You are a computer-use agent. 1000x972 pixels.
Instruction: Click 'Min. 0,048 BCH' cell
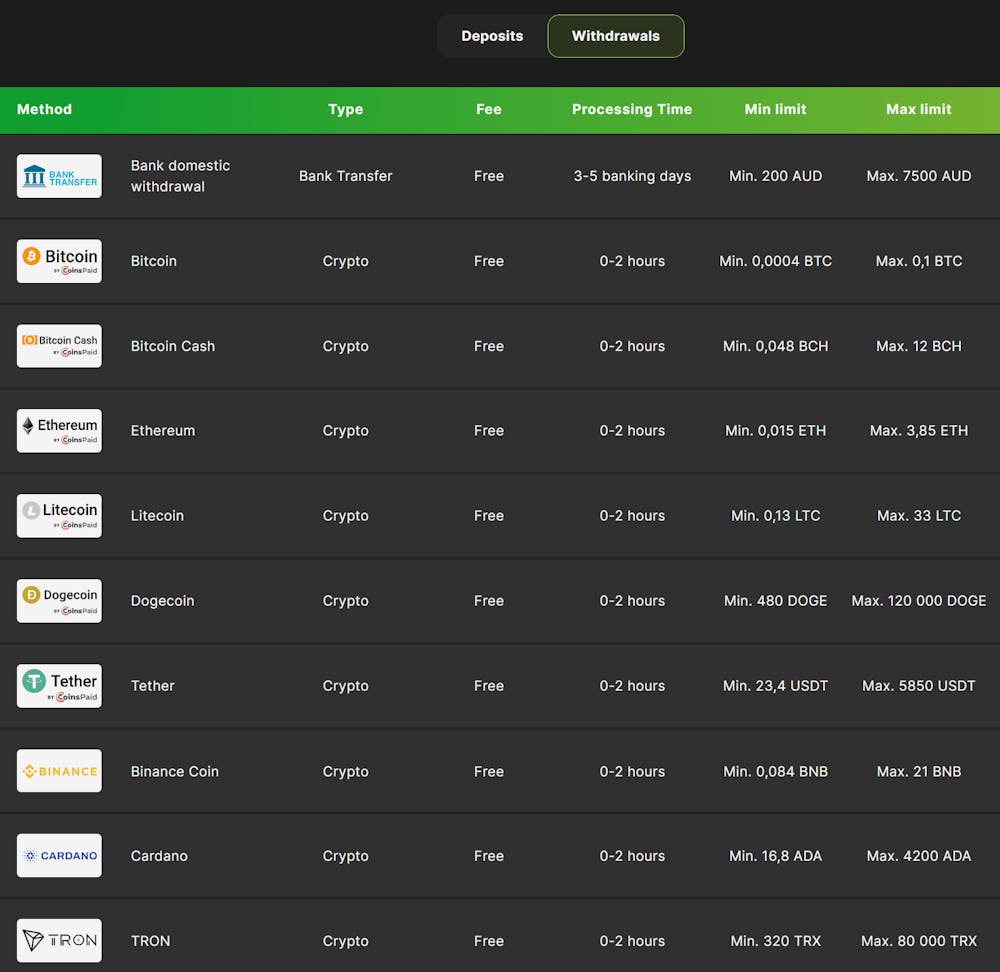(x=776, y=346)
